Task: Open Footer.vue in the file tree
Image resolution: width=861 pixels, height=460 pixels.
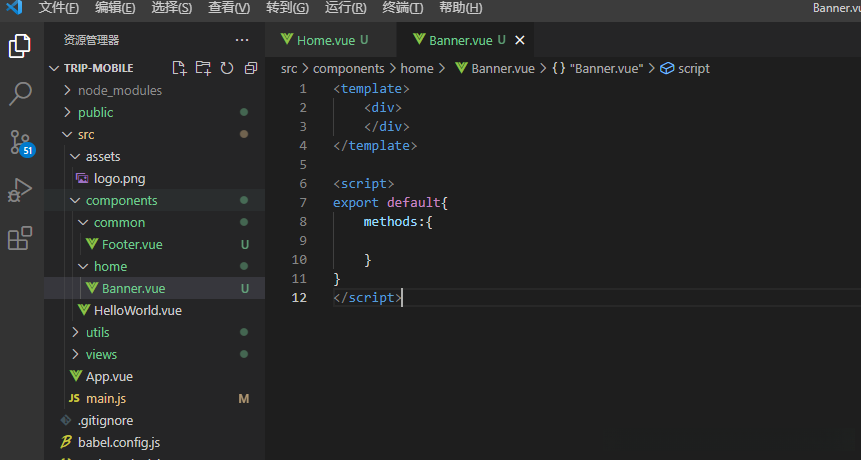Action: [131, 244]
